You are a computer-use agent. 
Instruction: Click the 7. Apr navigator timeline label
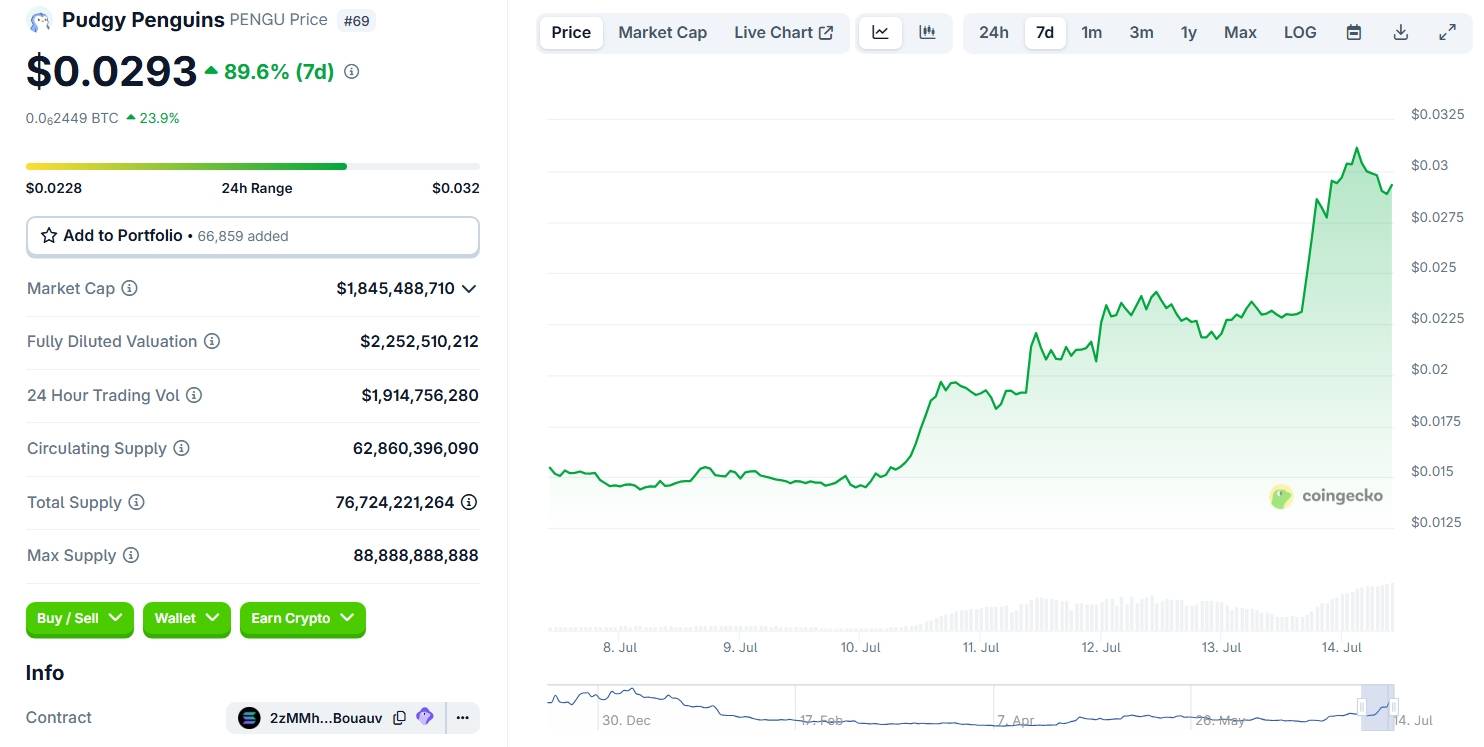coord(1016,720)
